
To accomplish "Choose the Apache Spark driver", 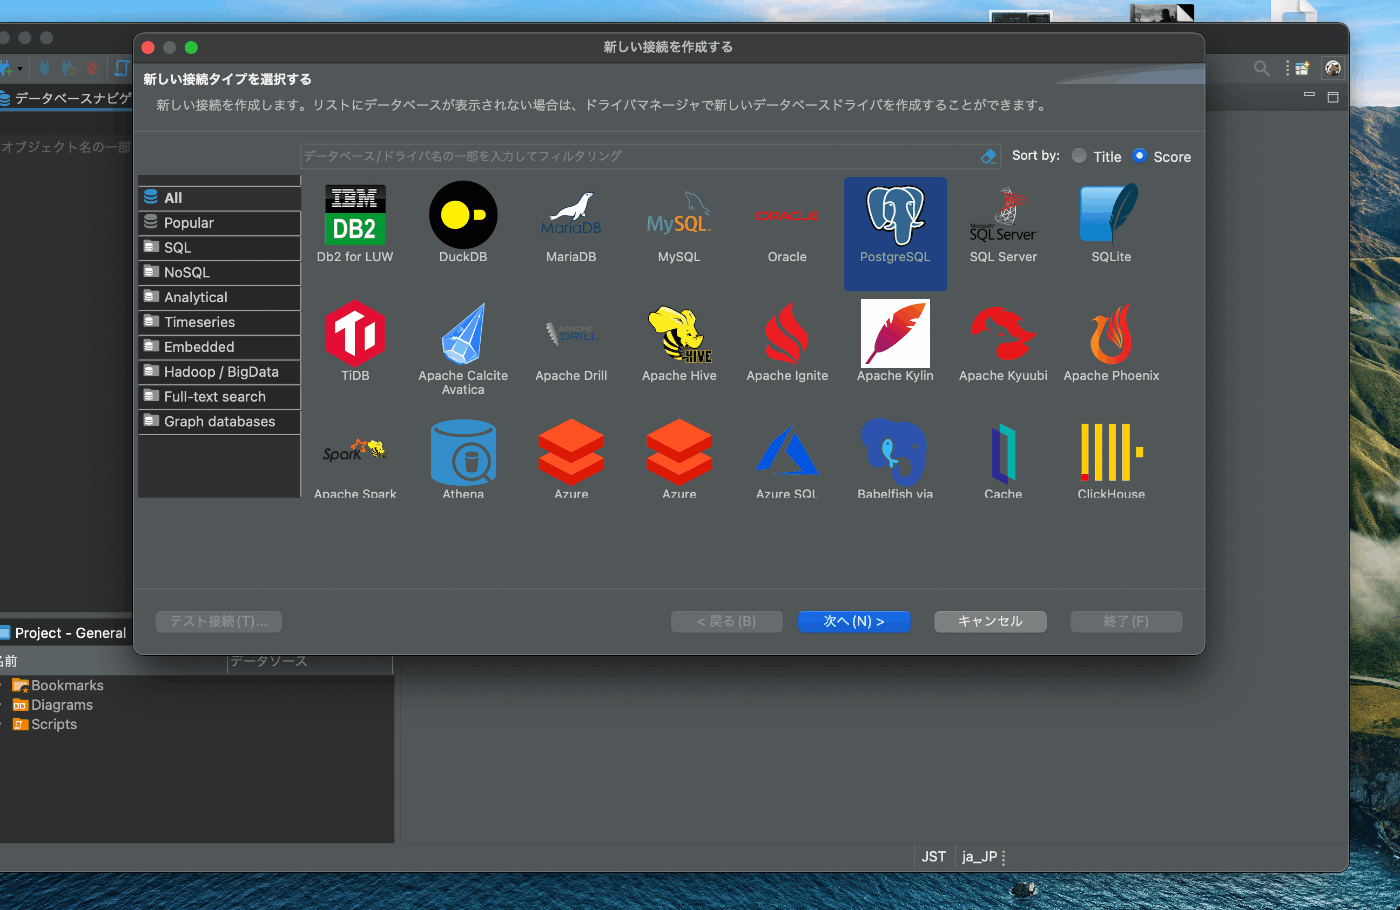I will (x=355, y=452).
